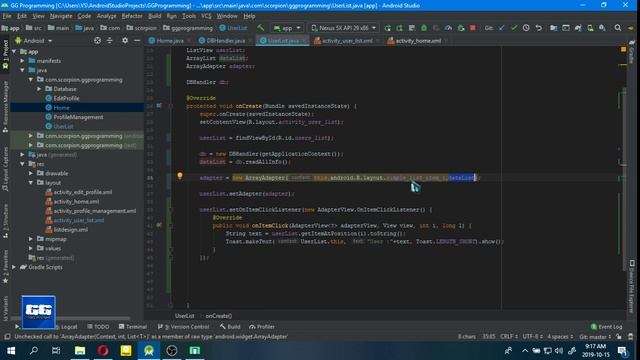640x360 pixels.
Task: Click the Project Structure folder icon
Action: (553, 28)
